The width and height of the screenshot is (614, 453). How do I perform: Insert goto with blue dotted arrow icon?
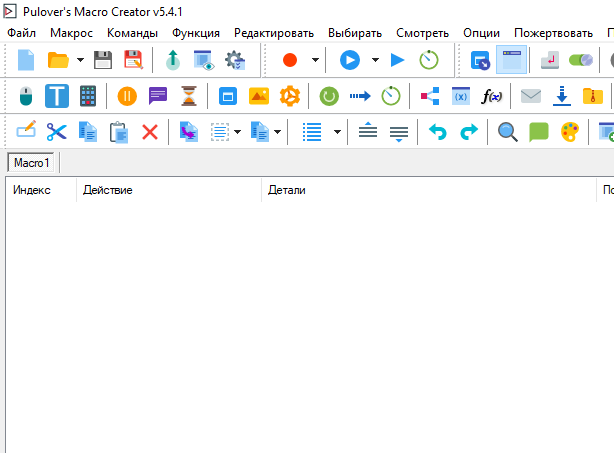tap(360, 96)
